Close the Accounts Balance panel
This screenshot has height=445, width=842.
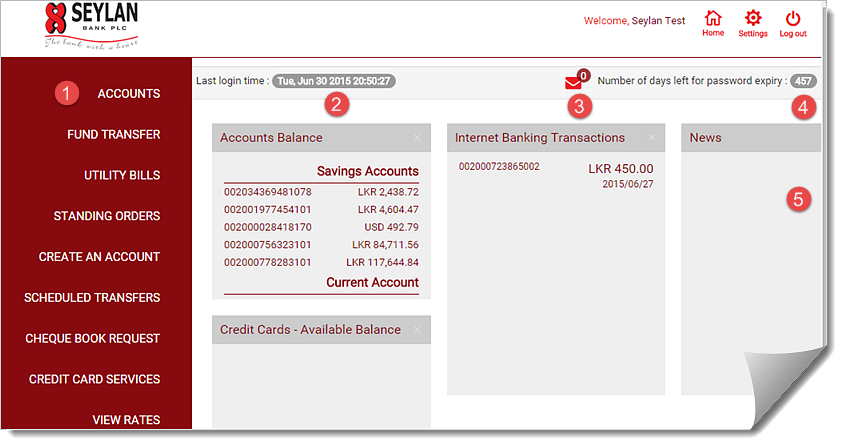417,138
